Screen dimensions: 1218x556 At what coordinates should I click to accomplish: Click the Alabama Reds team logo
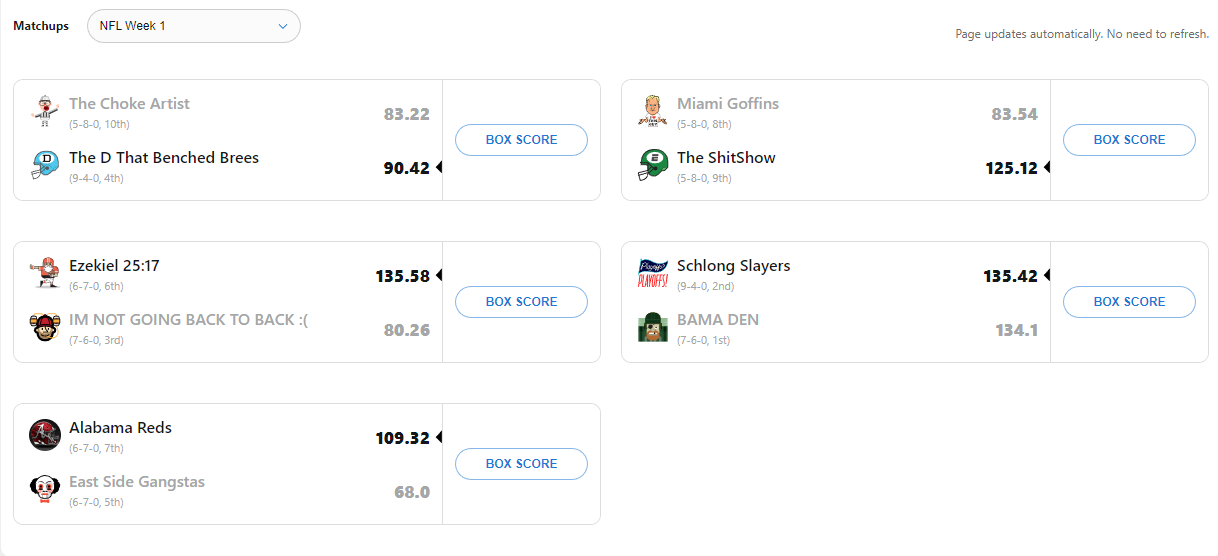click(x=44, y=434)
